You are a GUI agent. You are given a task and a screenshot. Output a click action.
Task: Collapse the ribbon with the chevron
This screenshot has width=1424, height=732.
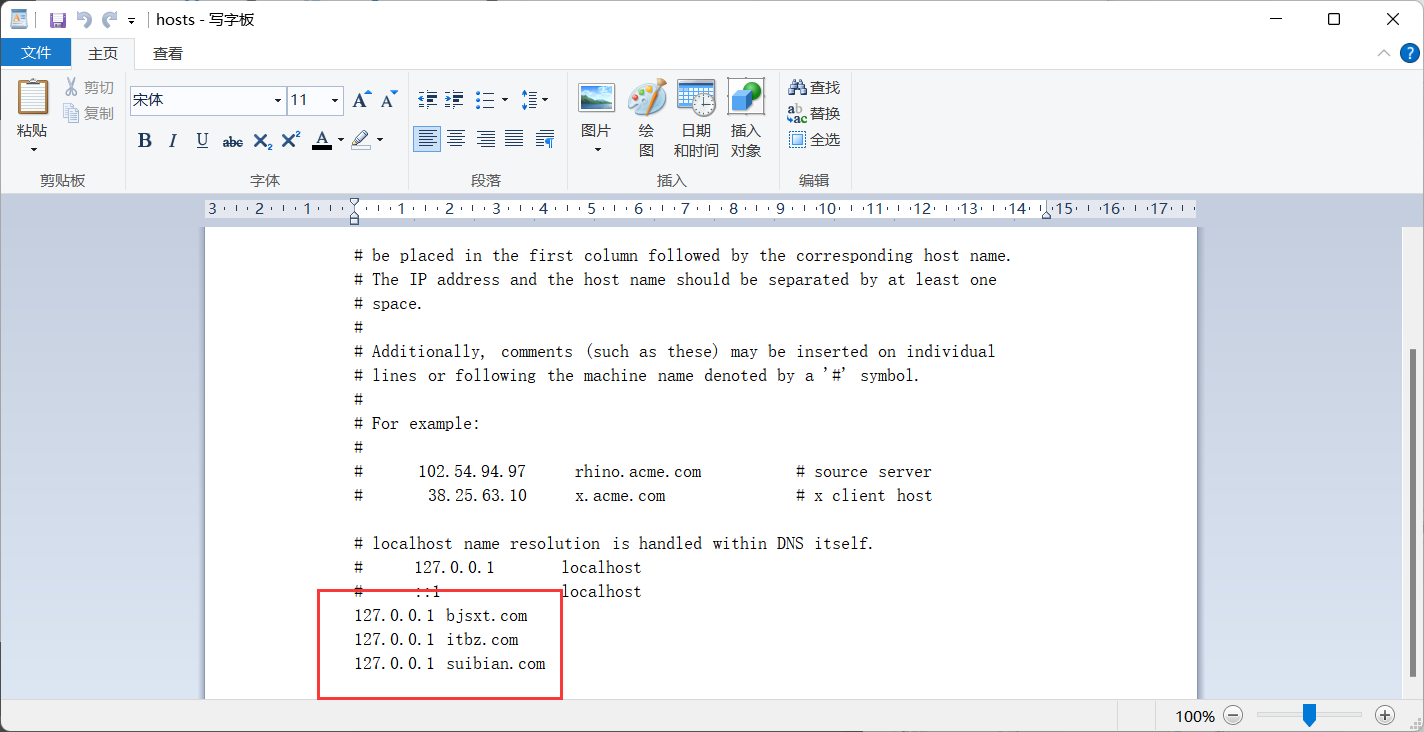click(x=1384, y=54)
